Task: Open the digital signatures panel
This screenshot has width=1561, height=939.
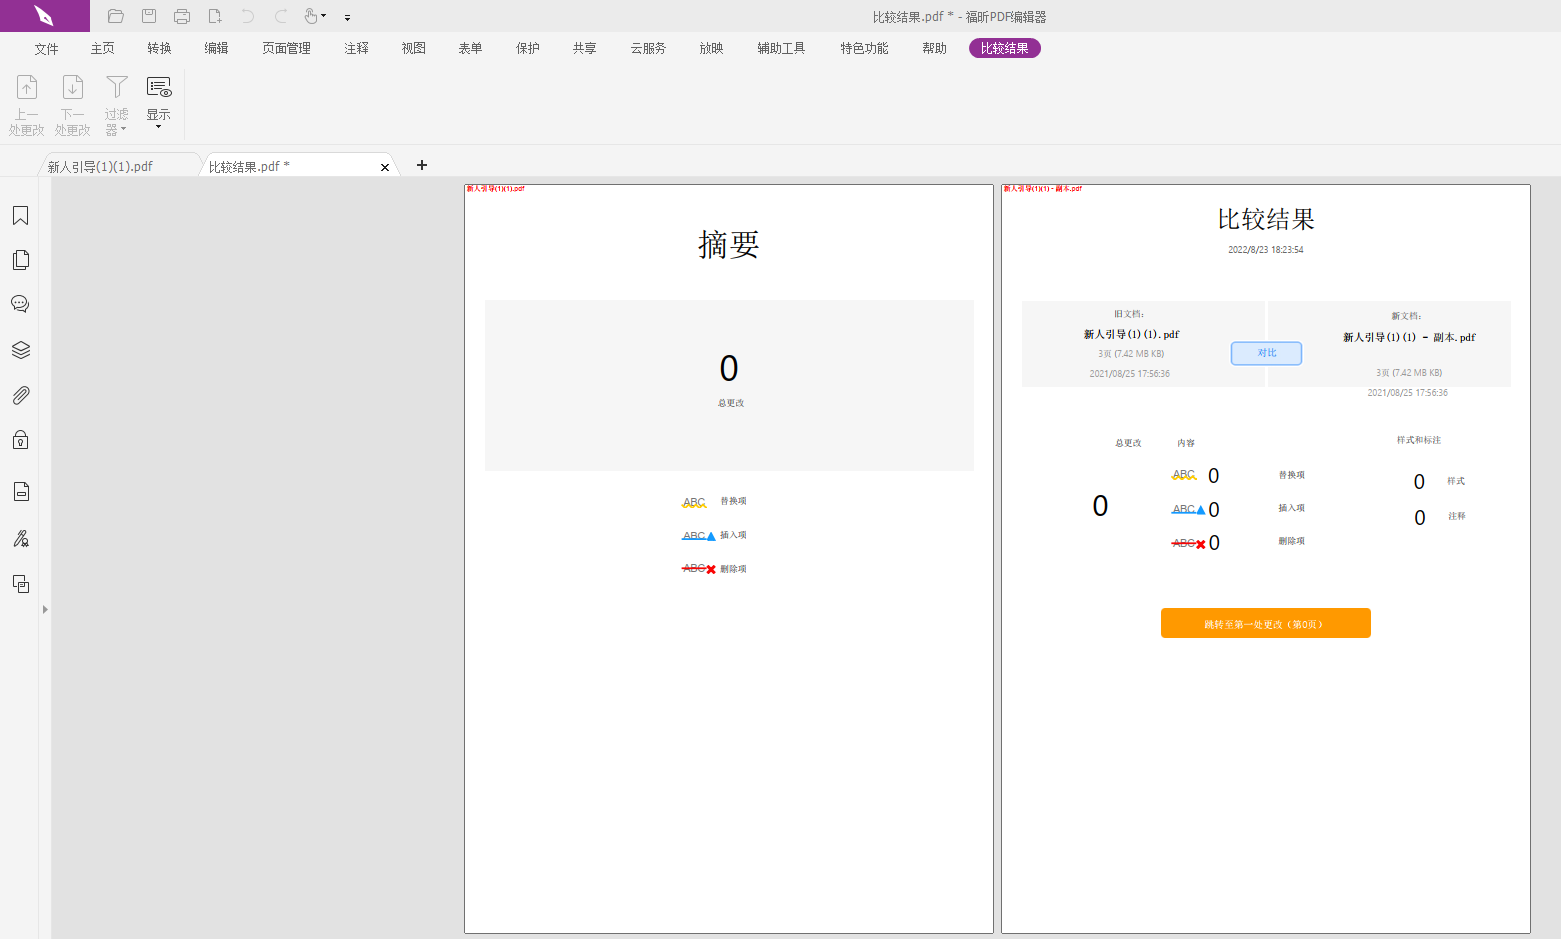Action: pos(20,538)
